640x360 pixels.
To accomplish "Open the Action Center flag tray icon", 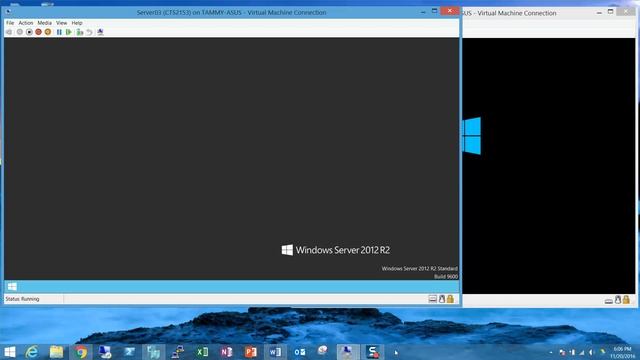I will [562, 352].
